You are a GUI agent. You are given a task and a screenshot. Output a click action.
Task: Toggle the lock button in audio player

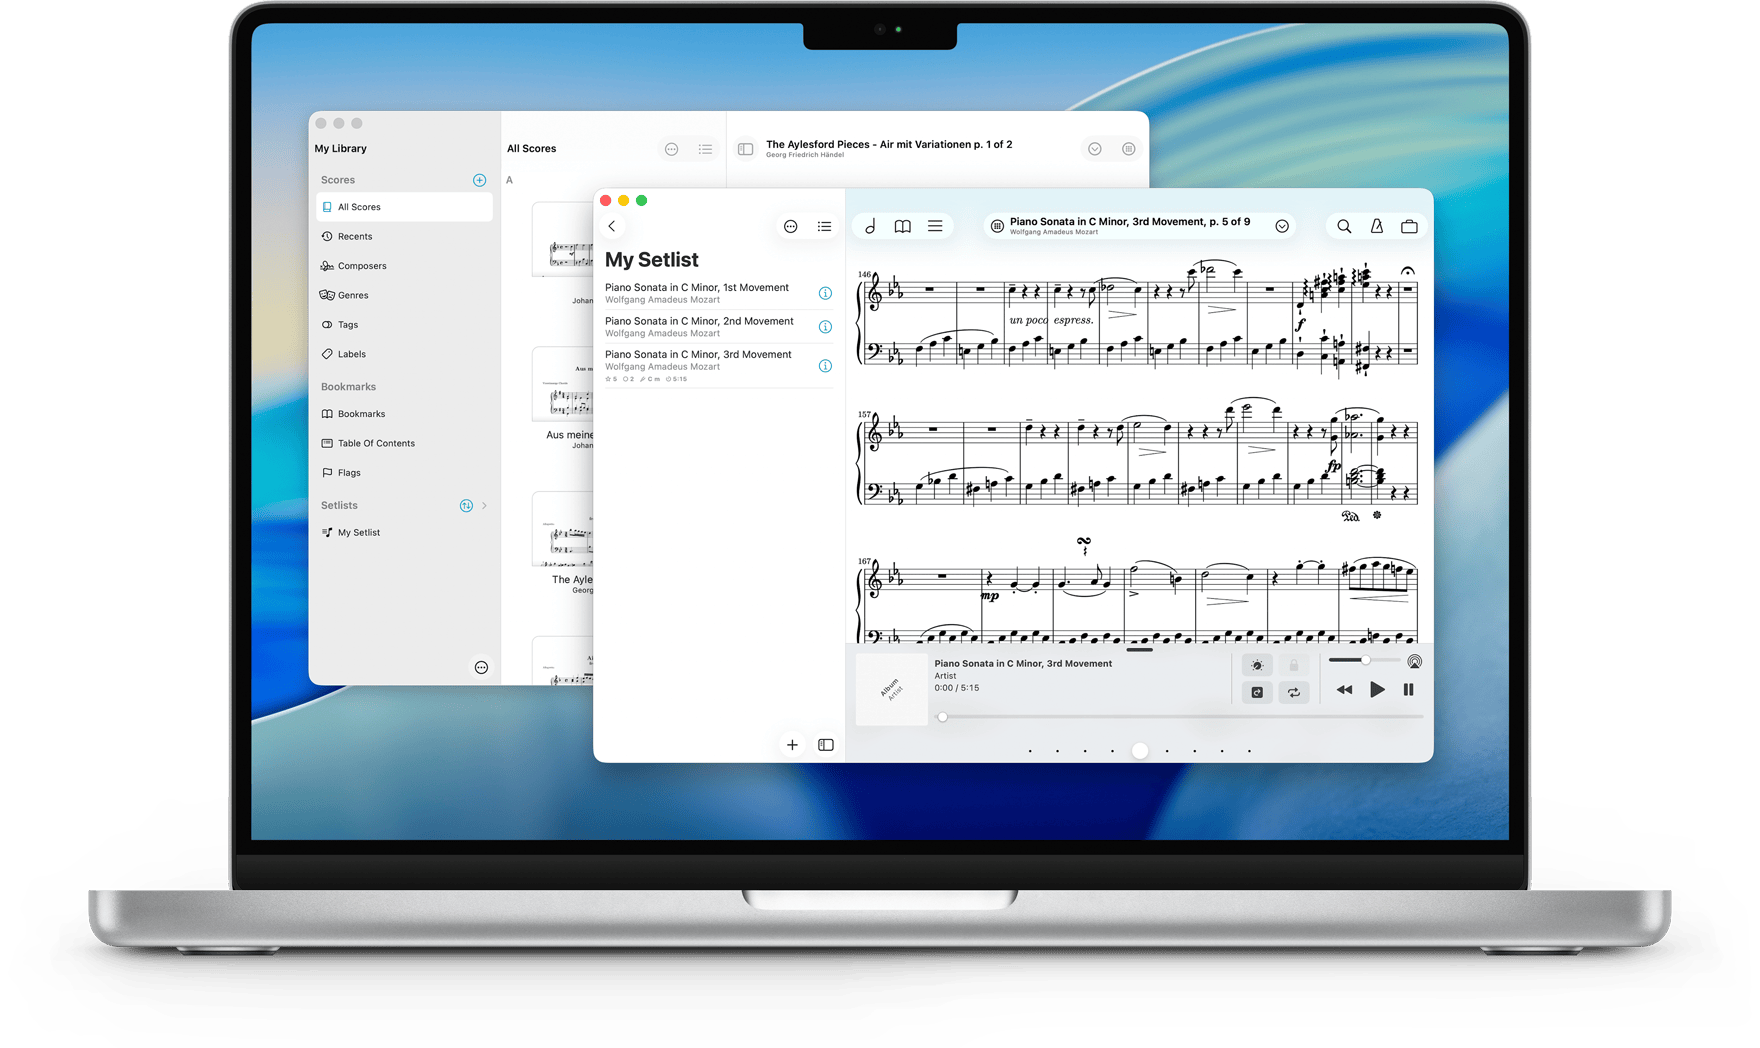pyautogui.click(x=1293, y=665)
